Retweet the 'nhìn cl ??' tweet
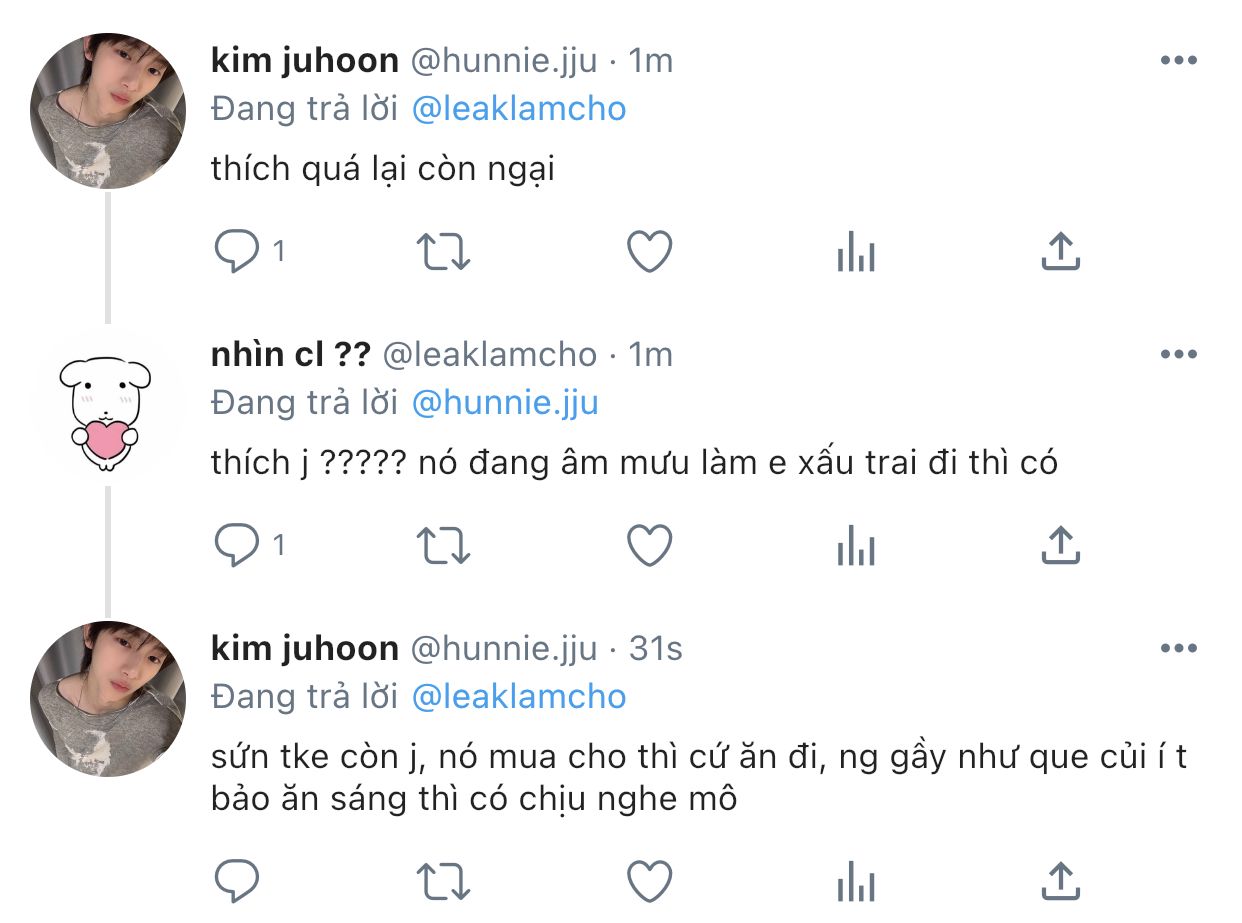This screenshot has height=923, width=1242. [x=443, y=546]
